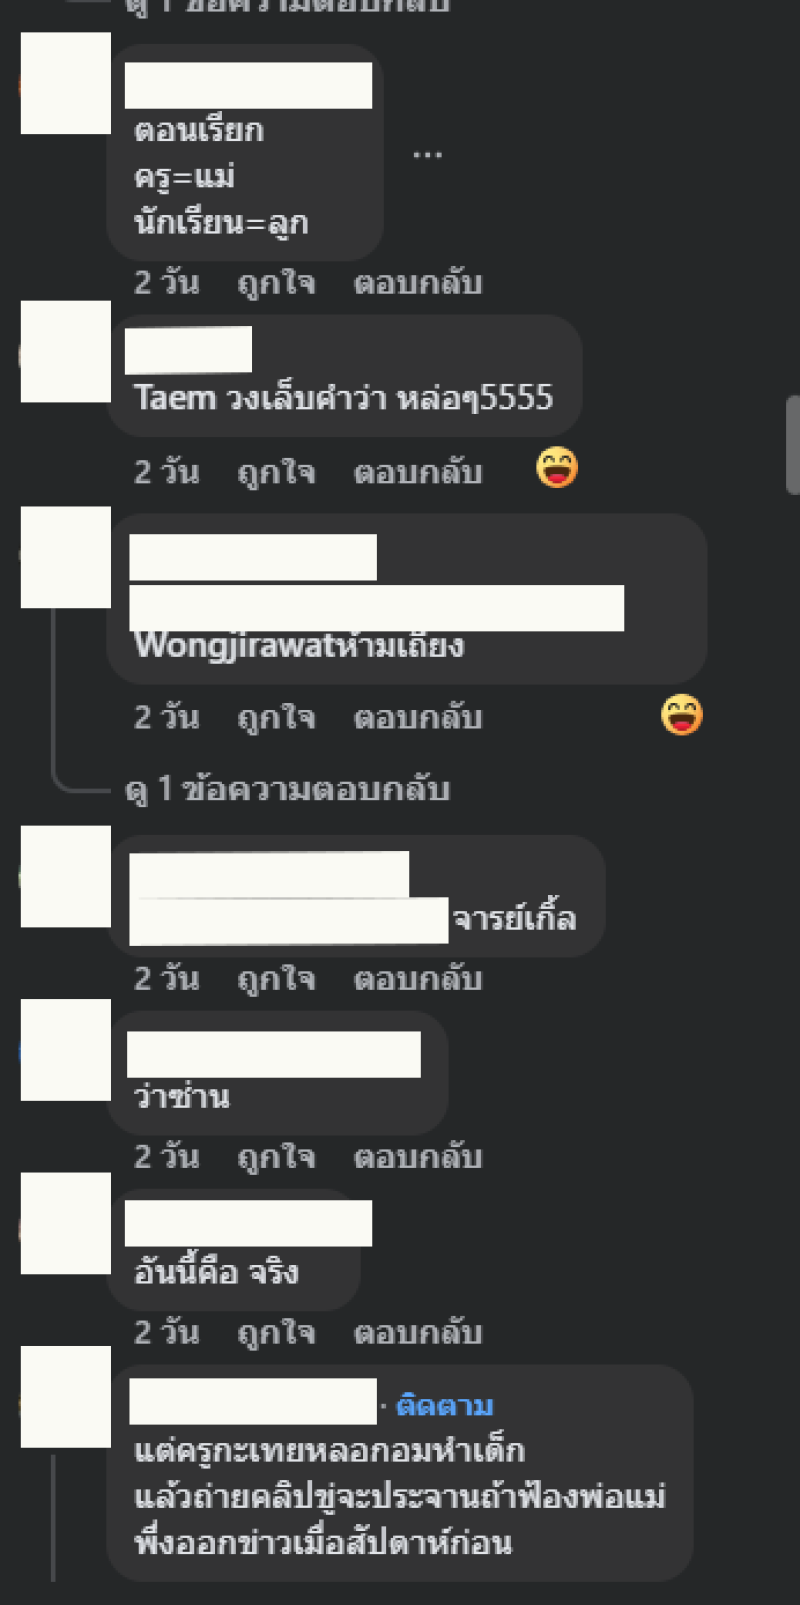
Task: Open avatar of the ครูกะเทย comment author
Action: [x=66, y=1397]
